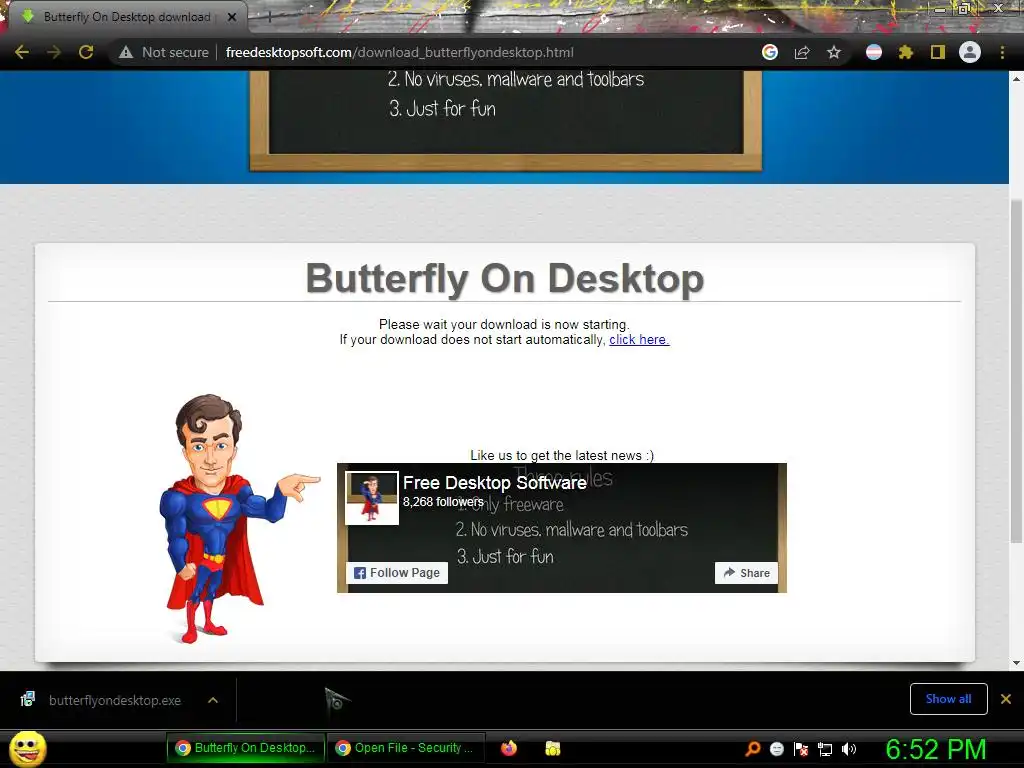Open the volume speaker tray icon
1024x768 pixels.
pyautogui.click(x=849, y=748)
